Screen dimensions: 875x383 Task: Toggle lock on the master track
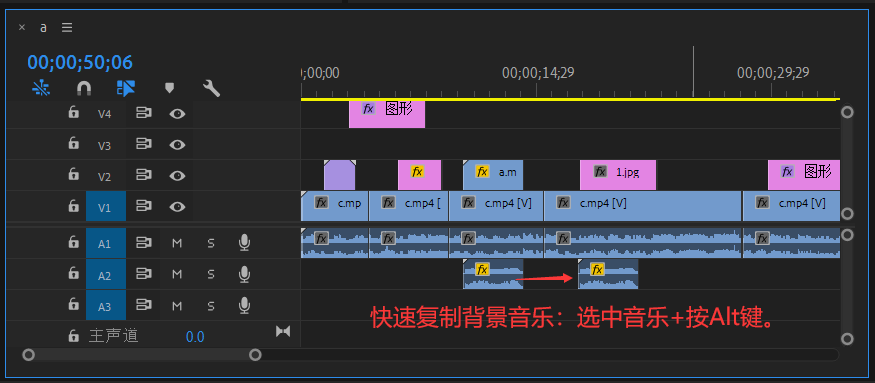tap(73, 336)
